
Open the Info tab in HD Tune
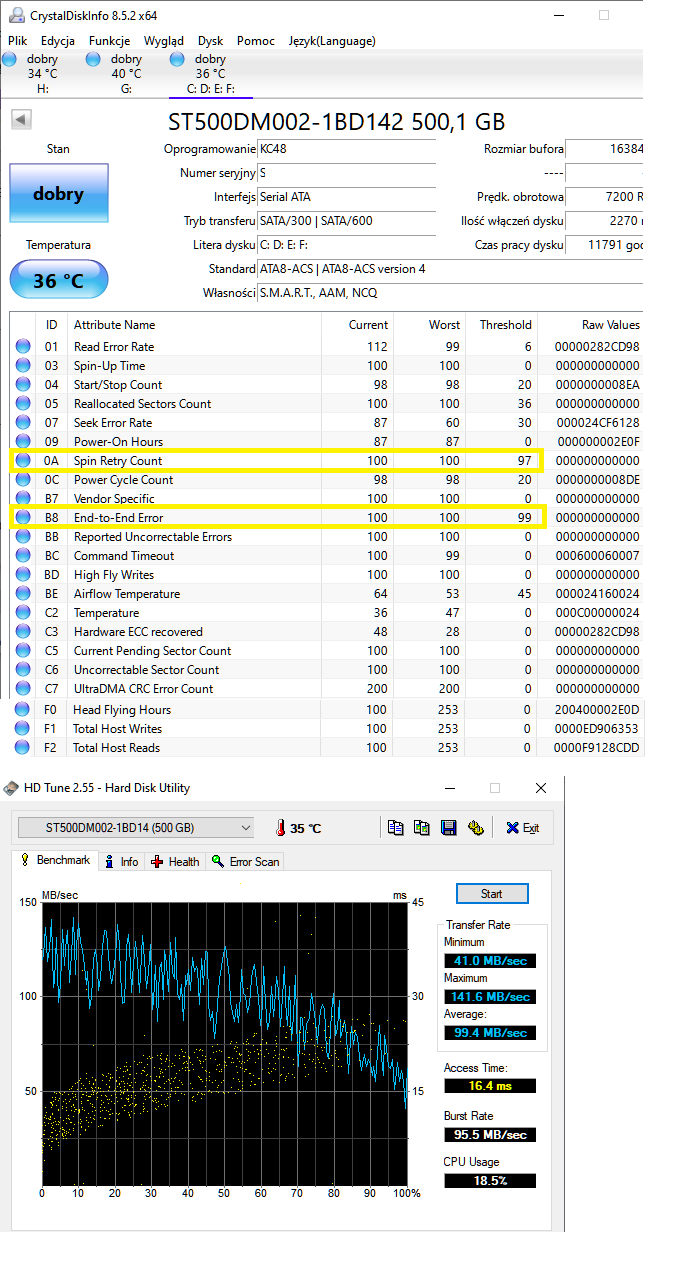click(121, 861)
